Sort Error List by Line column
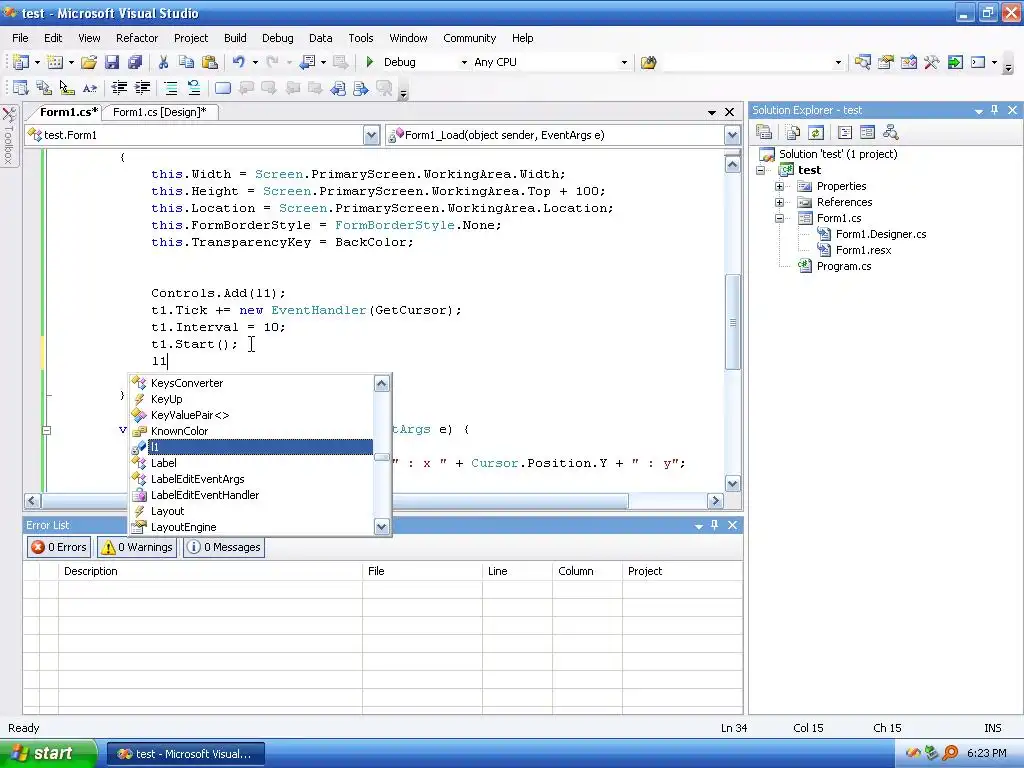This screenshot has height=768, width=1024. click(517, 571)
